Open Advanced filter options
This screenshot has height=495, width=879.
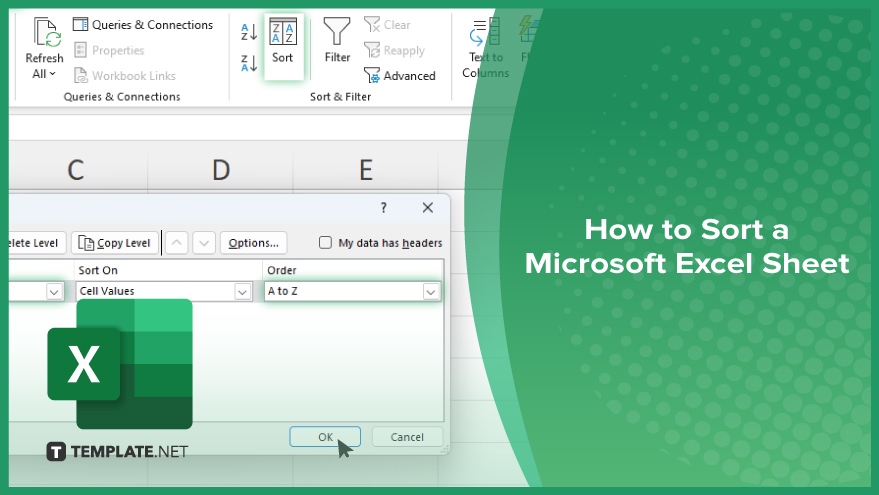point(400,76)
